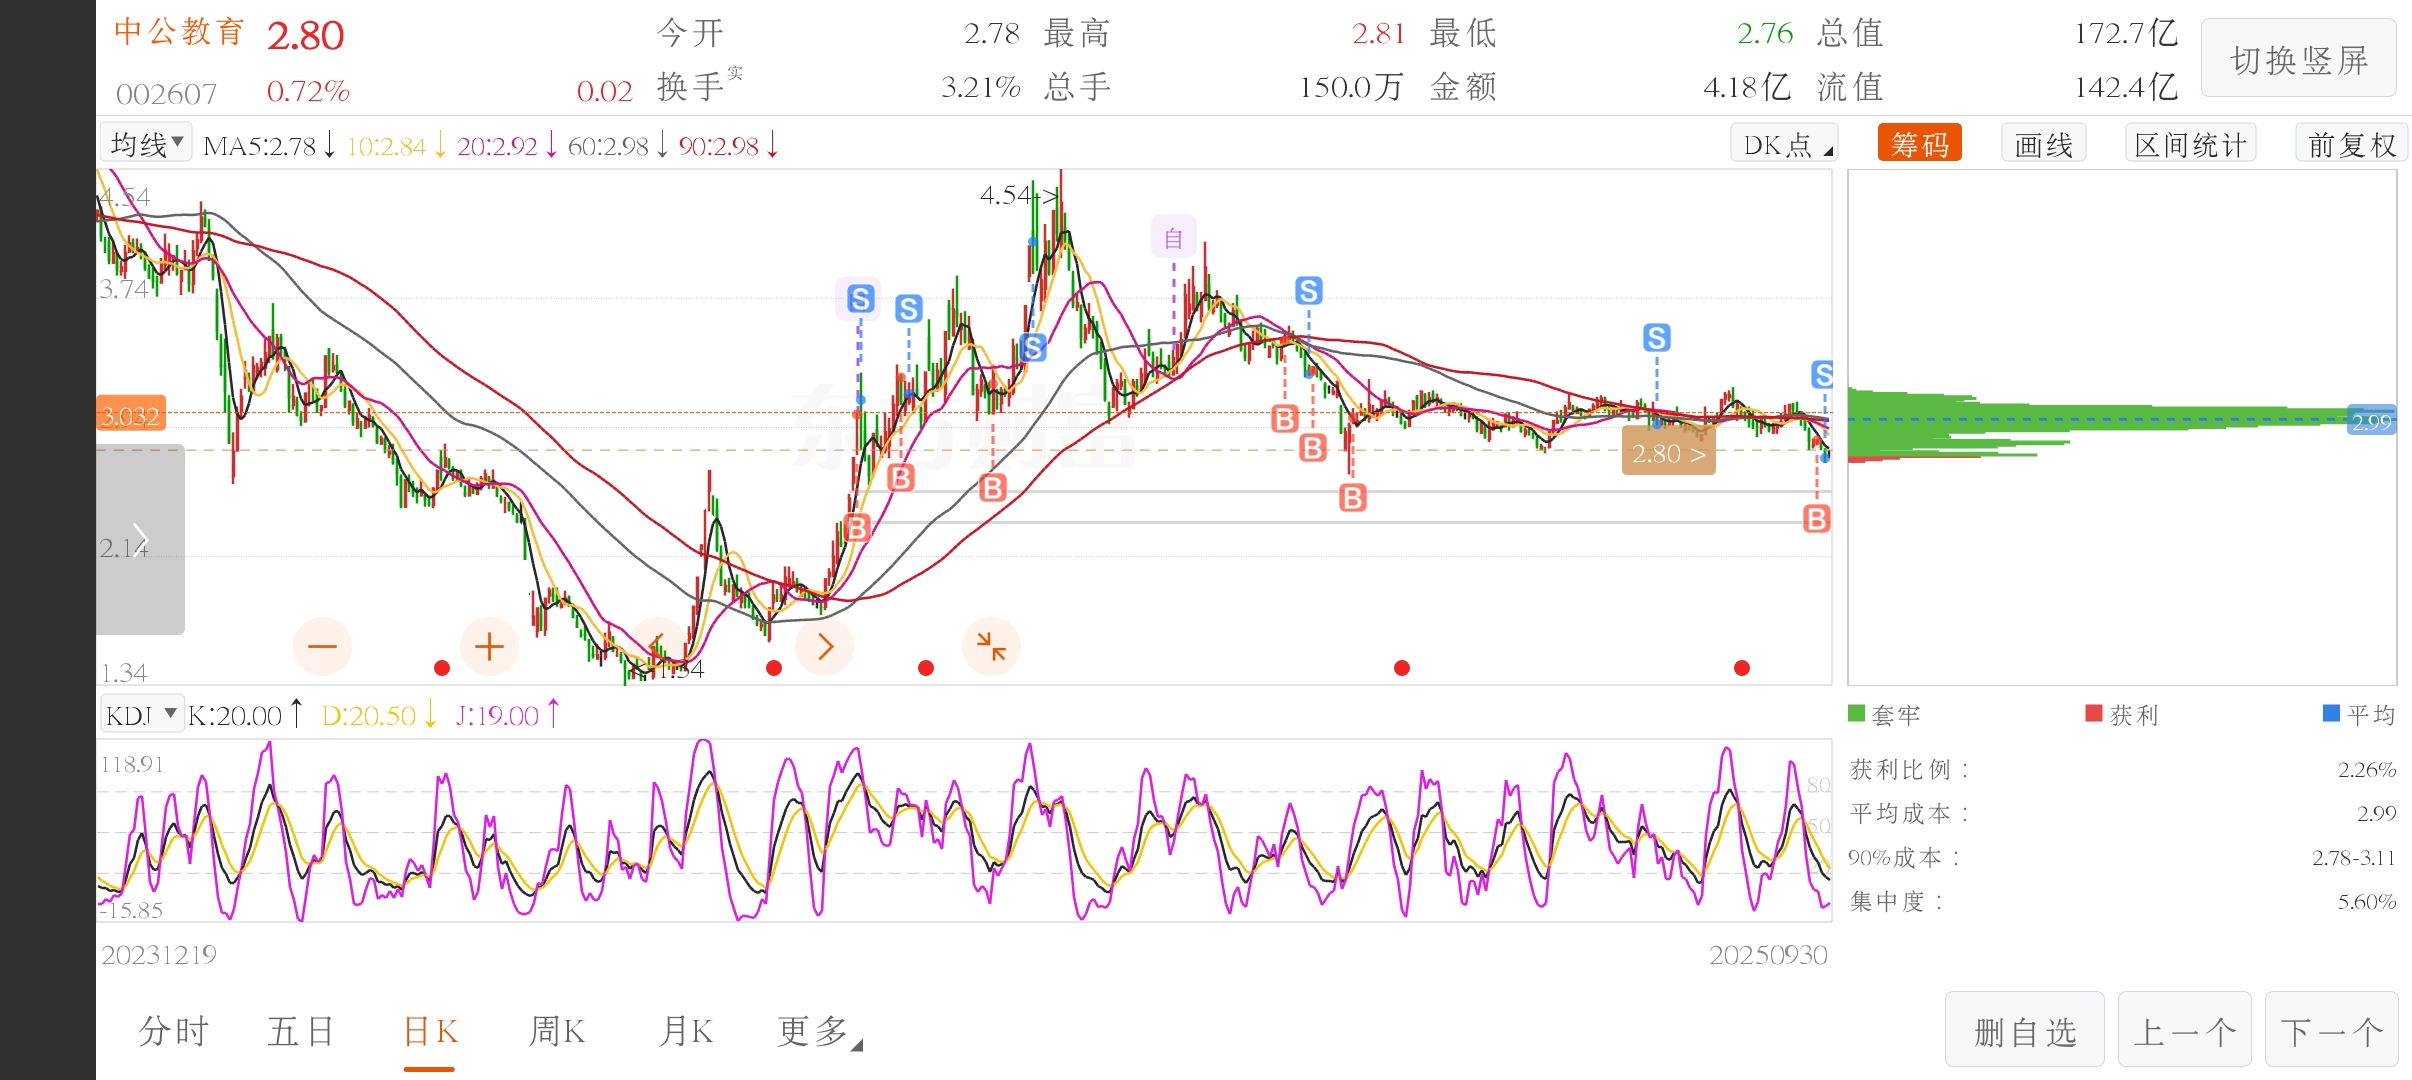Viewport: 2412px width, 1080px height.
Task: Expand the DK点 options dropdown
Action: pyautogui.click(x=1785, y=145)
